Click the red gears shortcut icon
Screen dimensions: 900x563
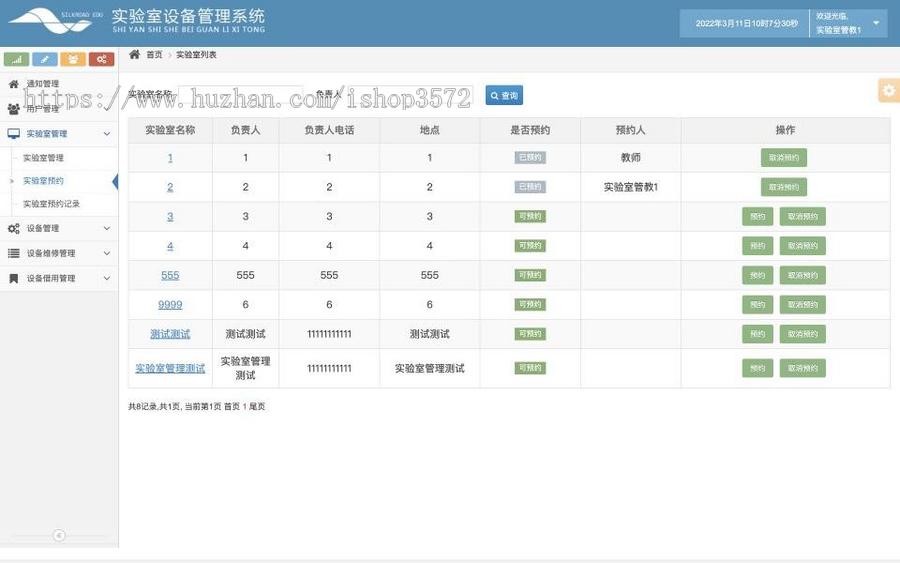(x=102, y=59)
